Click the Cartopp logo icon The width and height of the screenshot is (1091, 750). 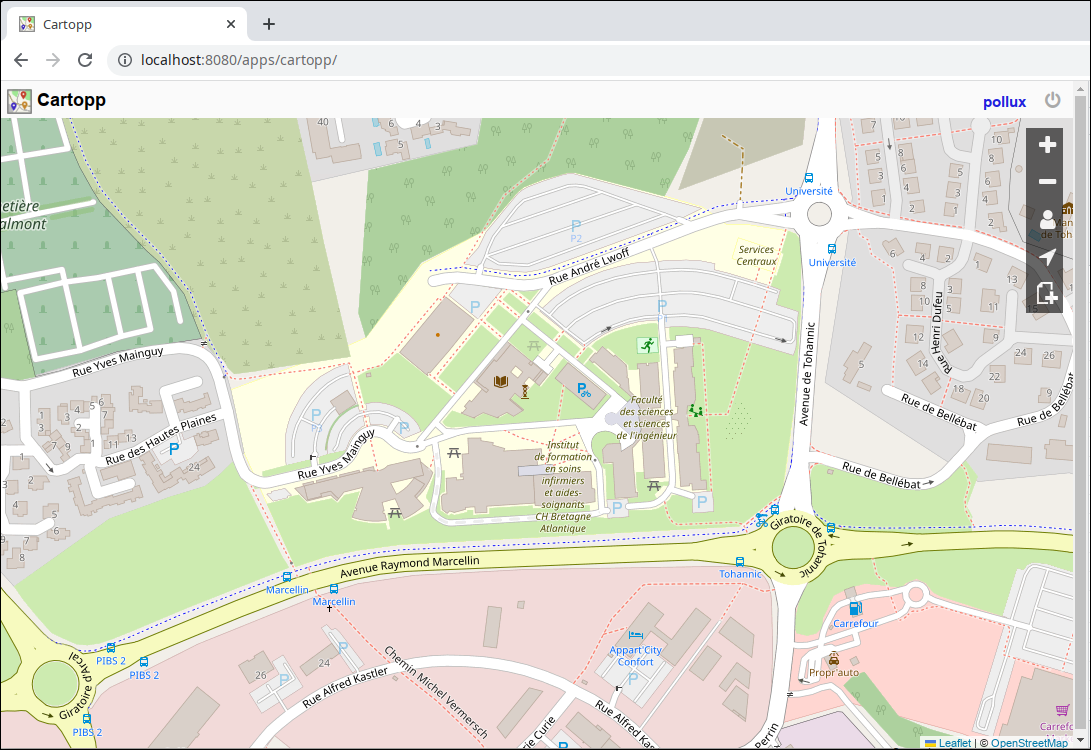click(x=19, y=101)
